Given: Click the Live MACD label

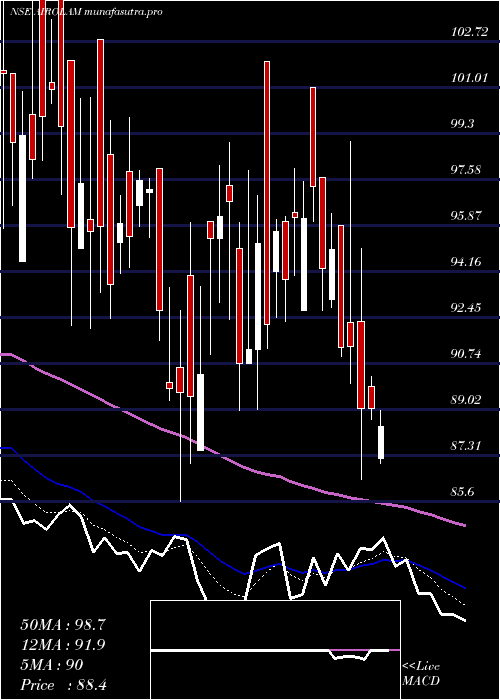Looking at the screenshot, I should pyautogui.click(x=421, y=674).
